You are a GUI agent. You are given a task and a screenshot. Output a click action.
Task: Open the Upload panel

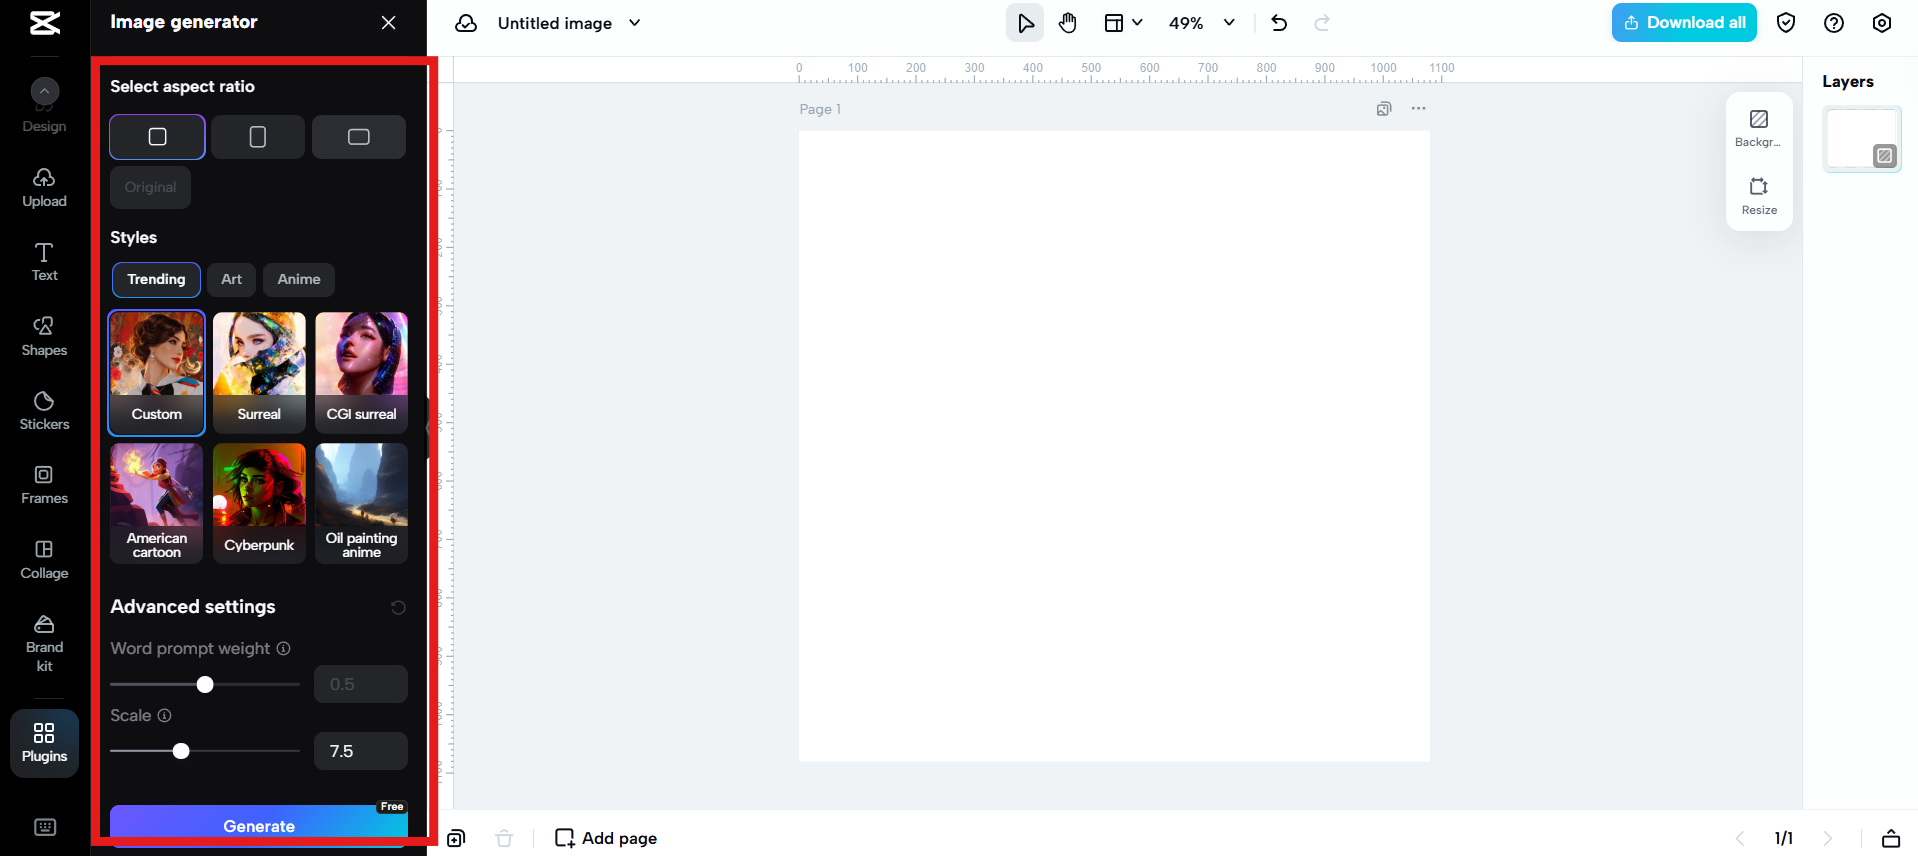coord(45,188)
